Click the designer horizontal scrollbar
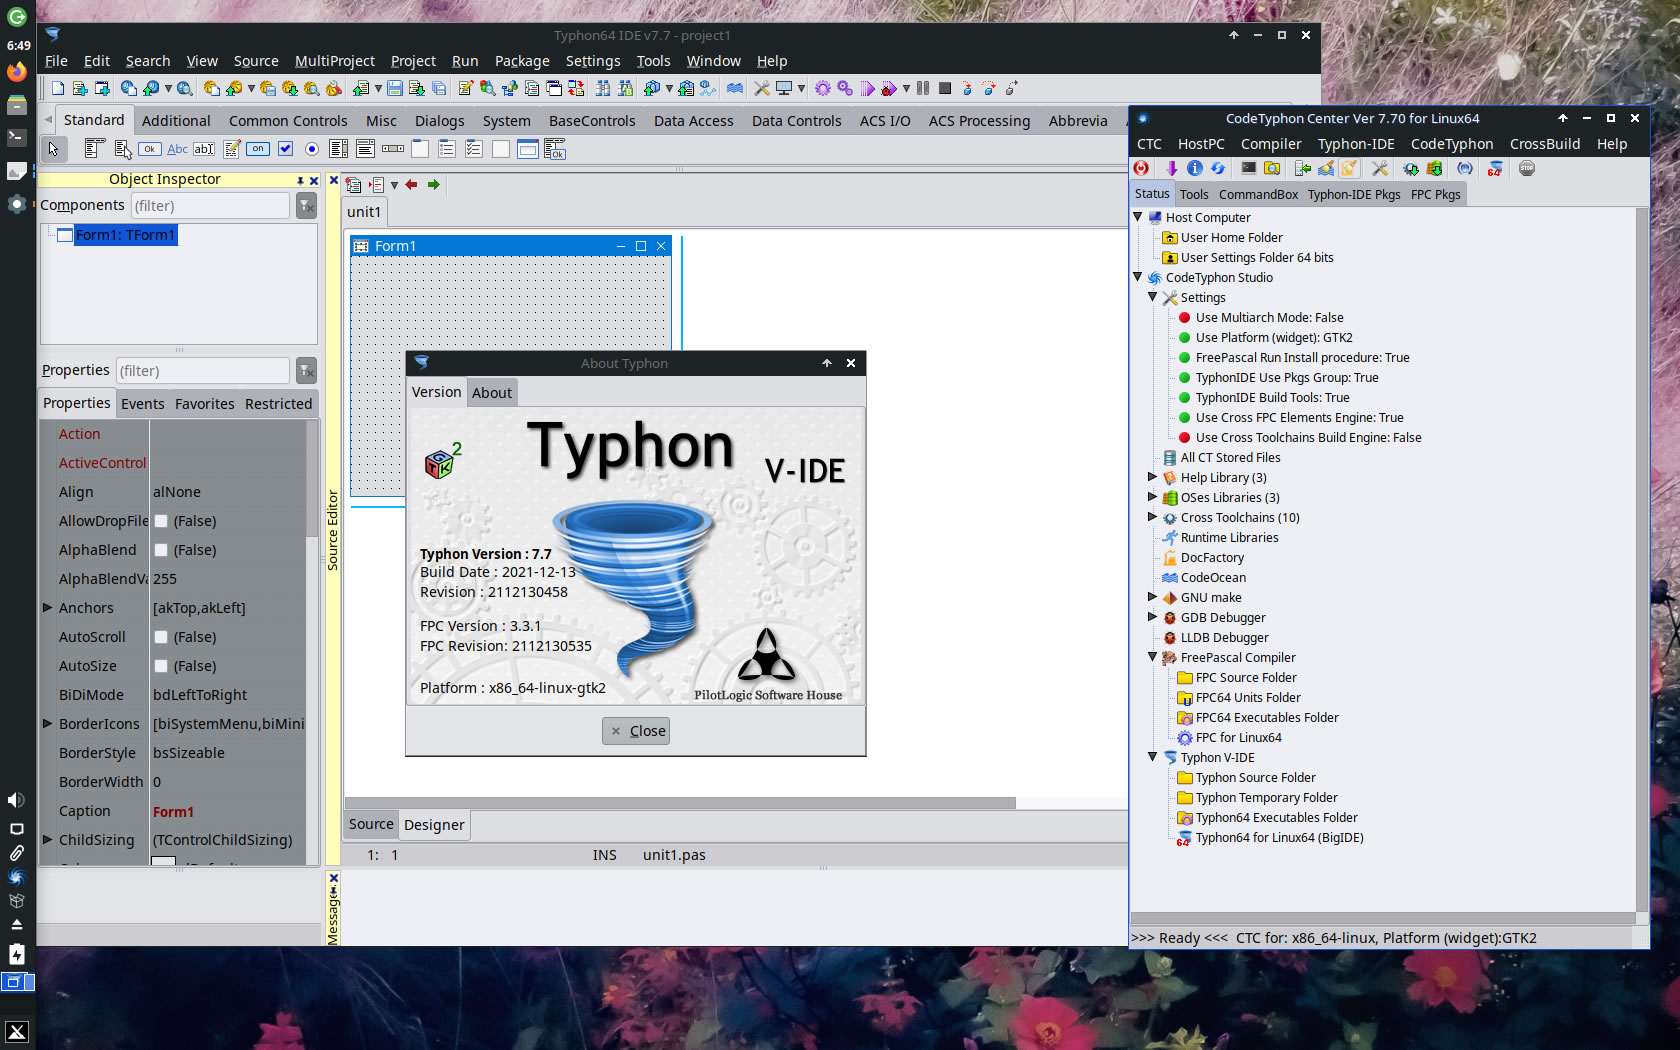The width and height of the screenshot is (1680, 1050). [680, 803]
